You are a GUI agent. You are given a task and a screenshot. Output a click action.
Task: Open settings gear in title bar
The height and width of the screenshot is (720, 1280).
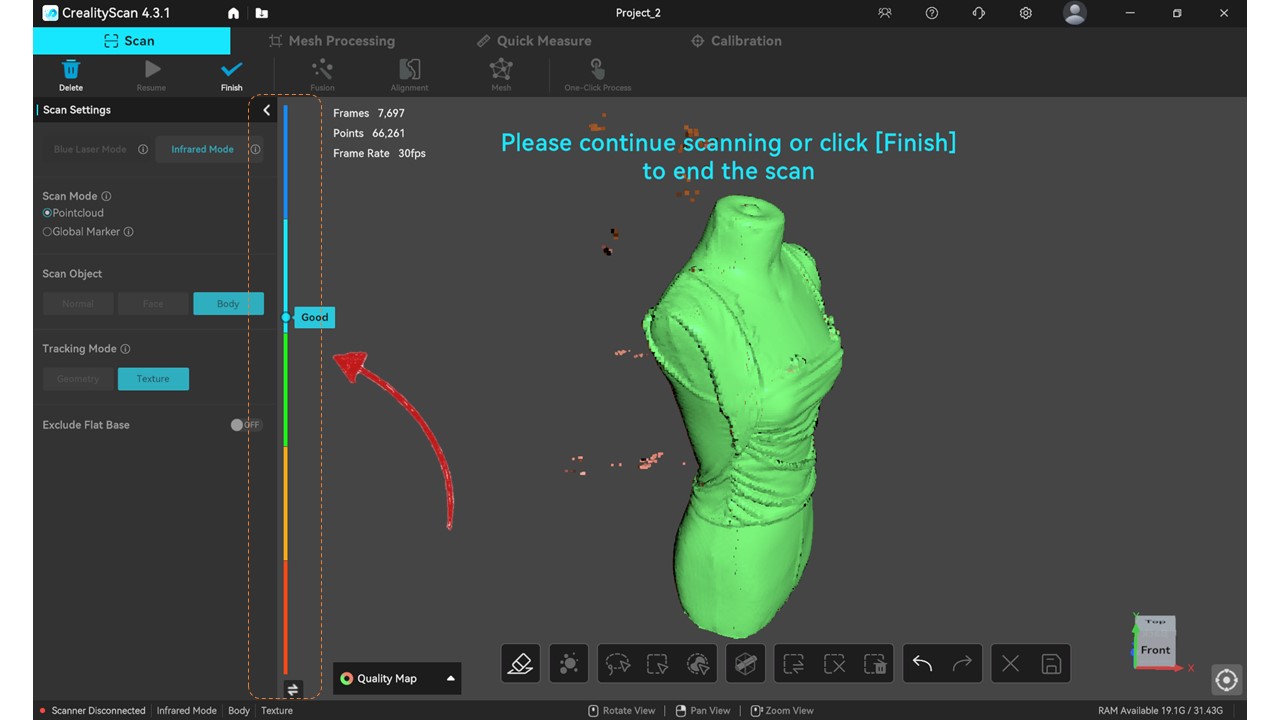(x=1026, y=13)
